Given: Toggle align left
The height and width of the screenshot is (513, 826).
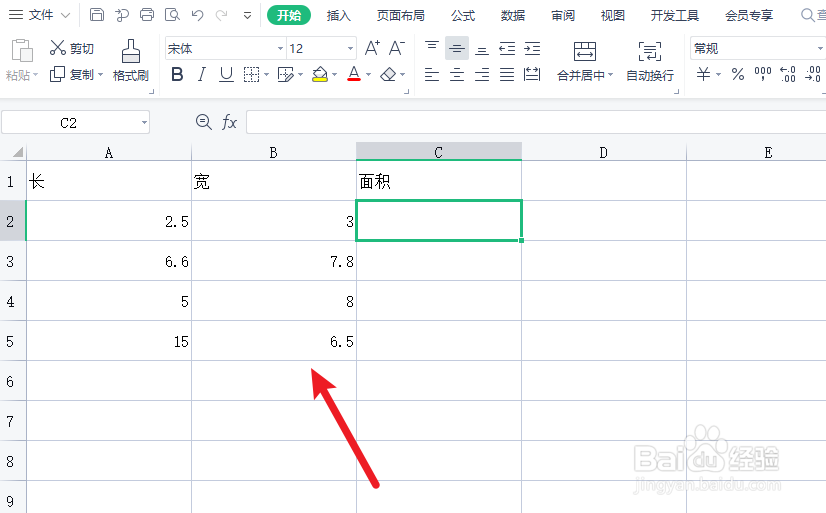Looking at the screenshot, I should 432,75.
